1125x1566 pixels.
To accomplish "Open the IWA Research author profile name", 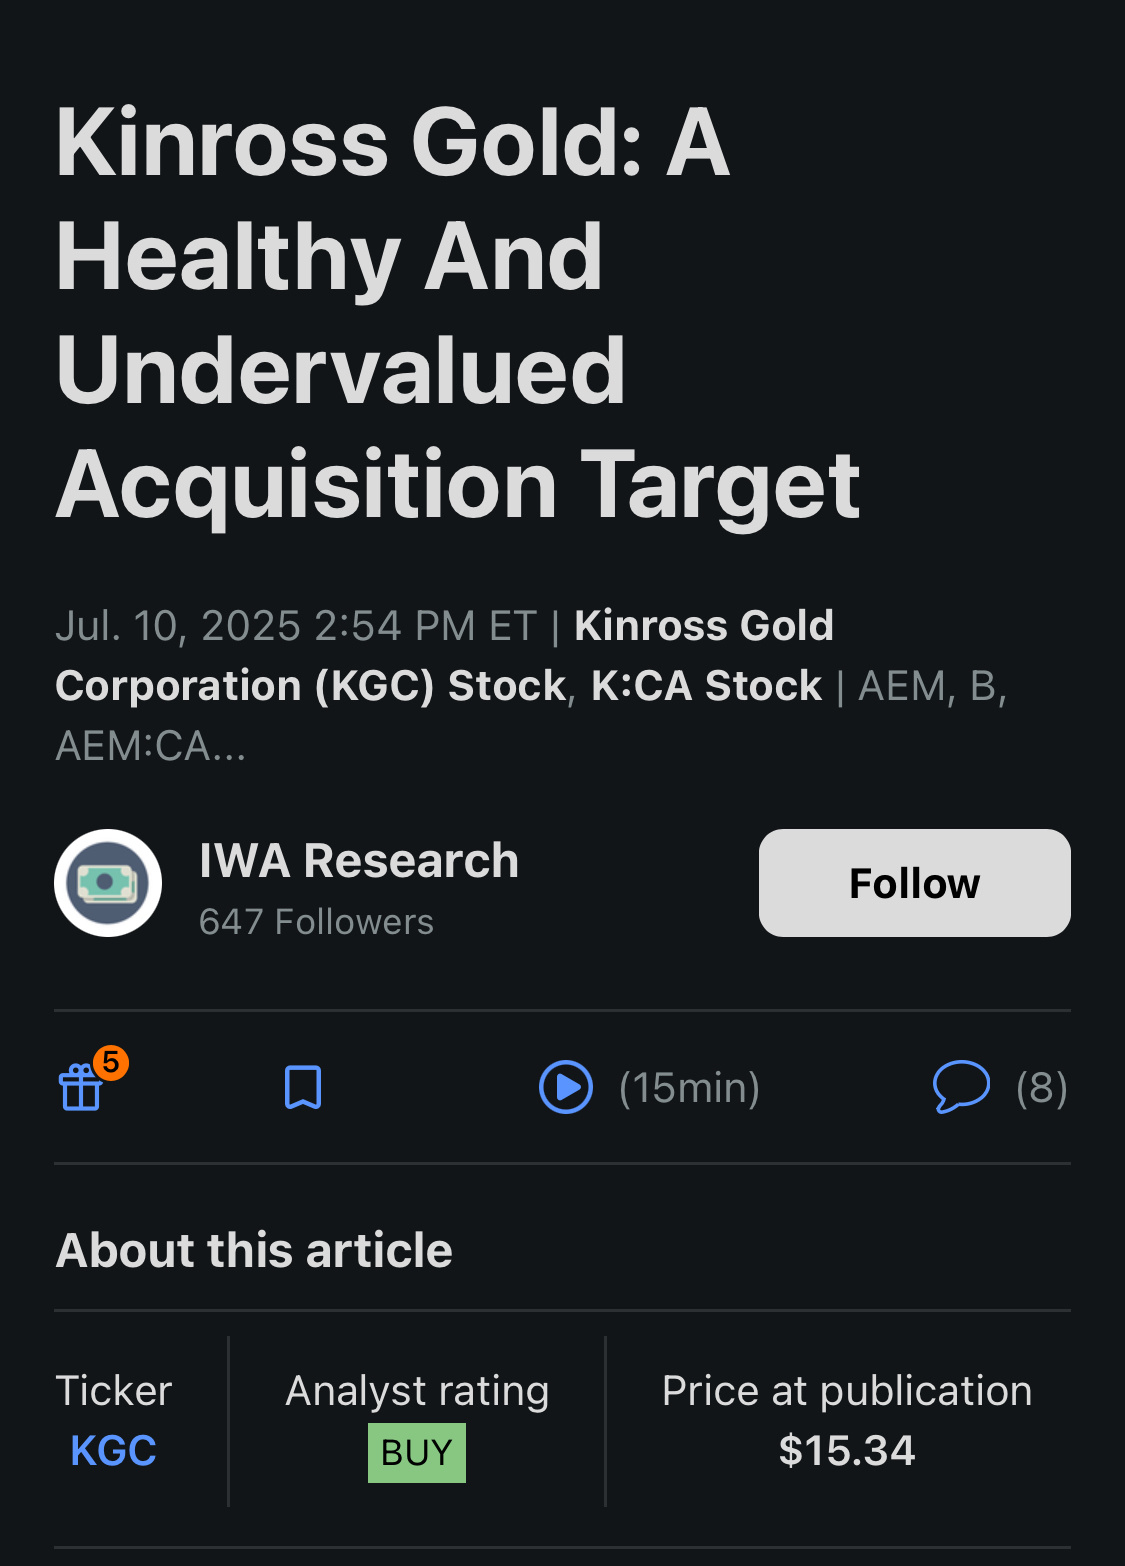I will point(359,860).
